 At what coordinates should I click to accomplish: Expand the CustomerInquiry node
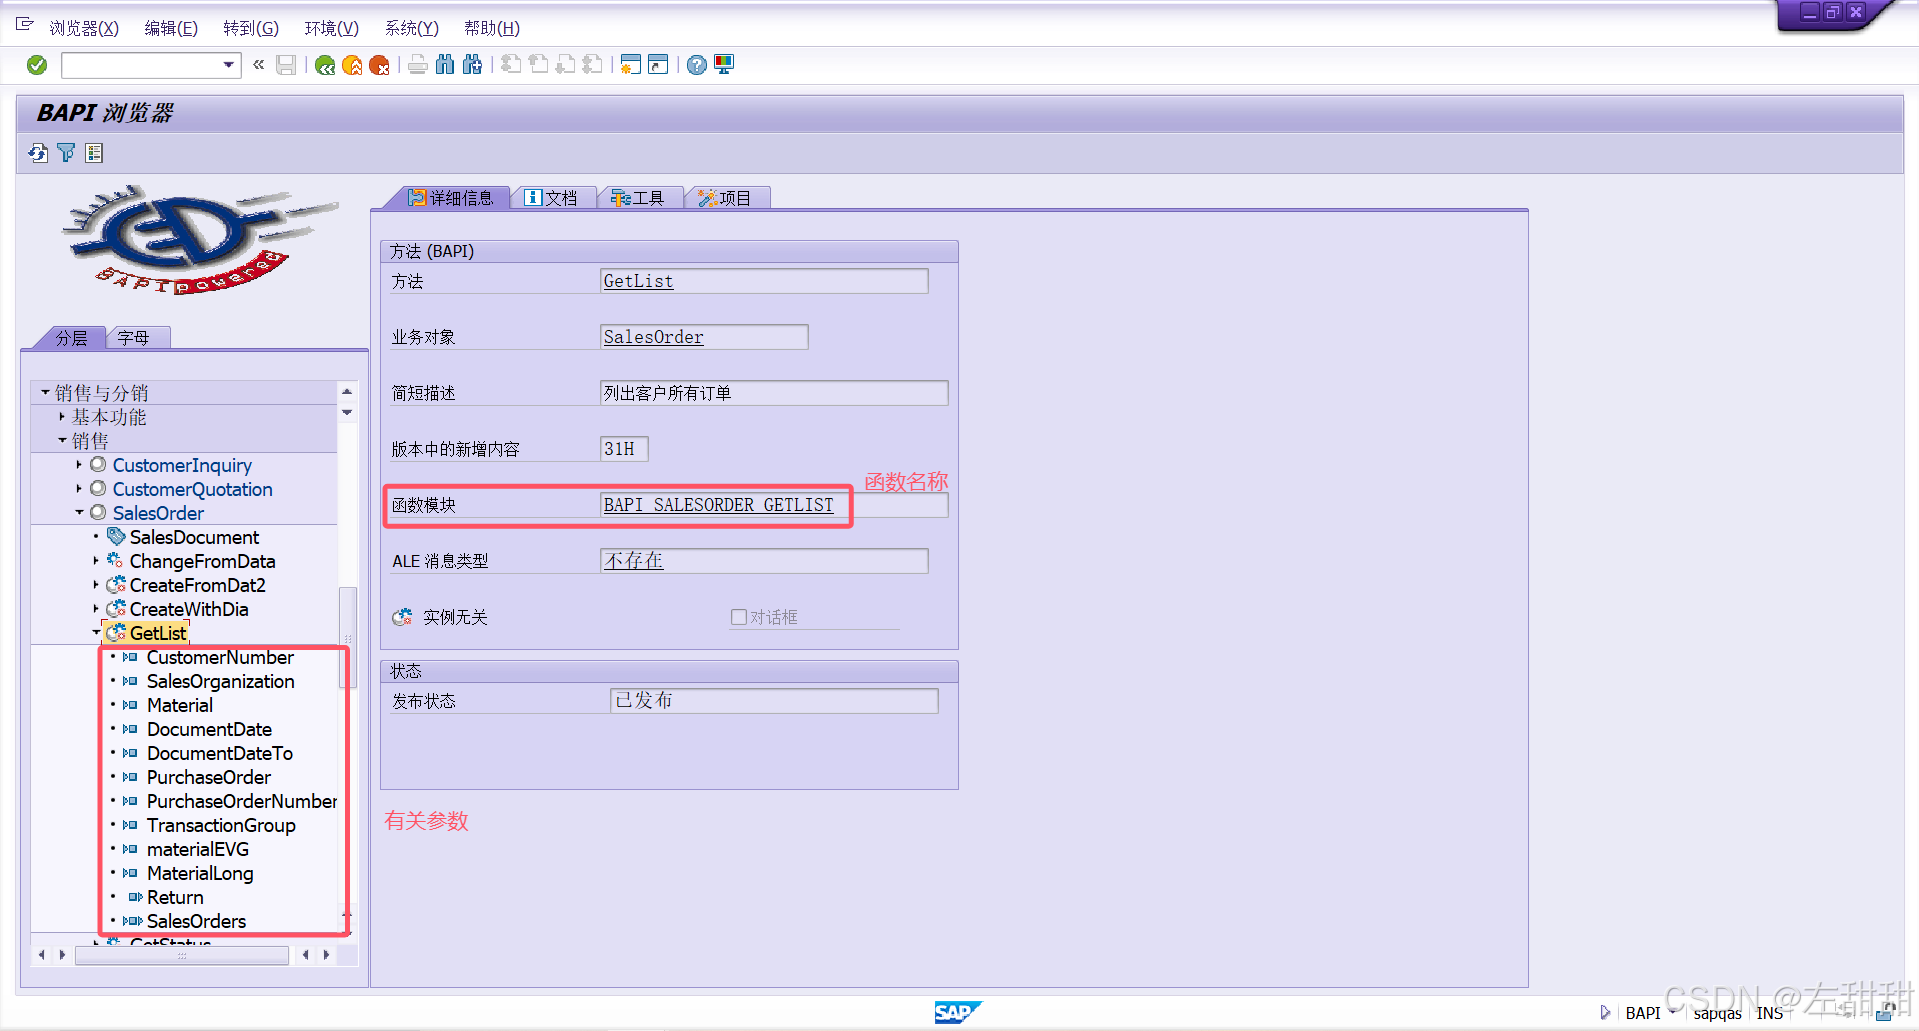[x=79, y=465]
